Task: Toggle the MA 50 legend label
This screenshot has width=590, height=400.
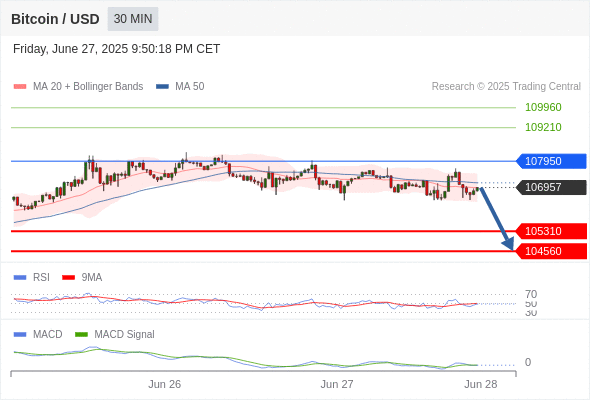Action: click(x=190, y=87)
